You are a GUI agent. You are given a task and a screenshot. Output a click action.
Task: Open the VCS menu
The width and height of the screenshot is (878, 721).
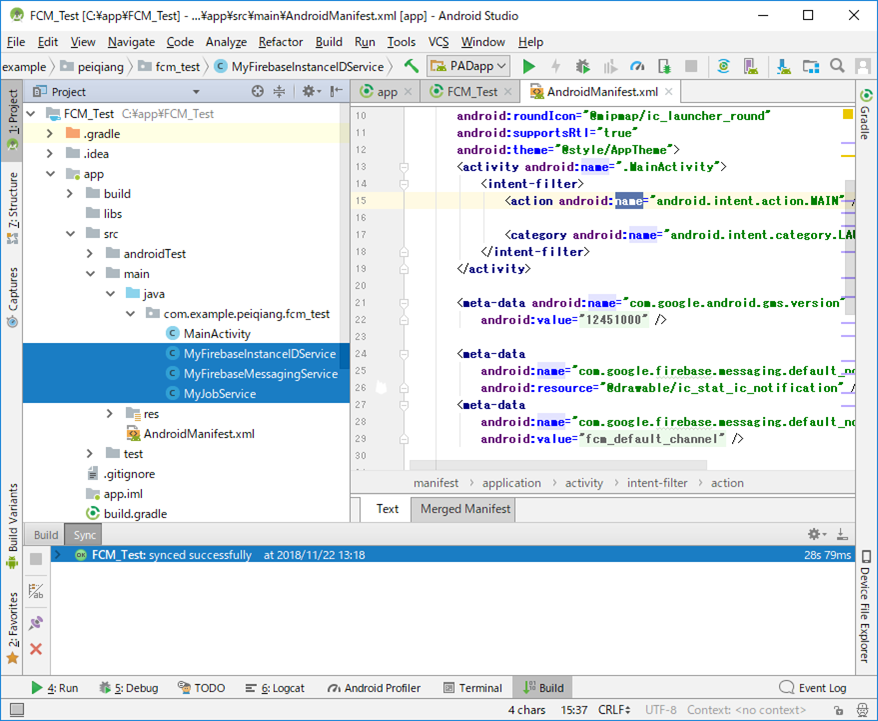438,42
